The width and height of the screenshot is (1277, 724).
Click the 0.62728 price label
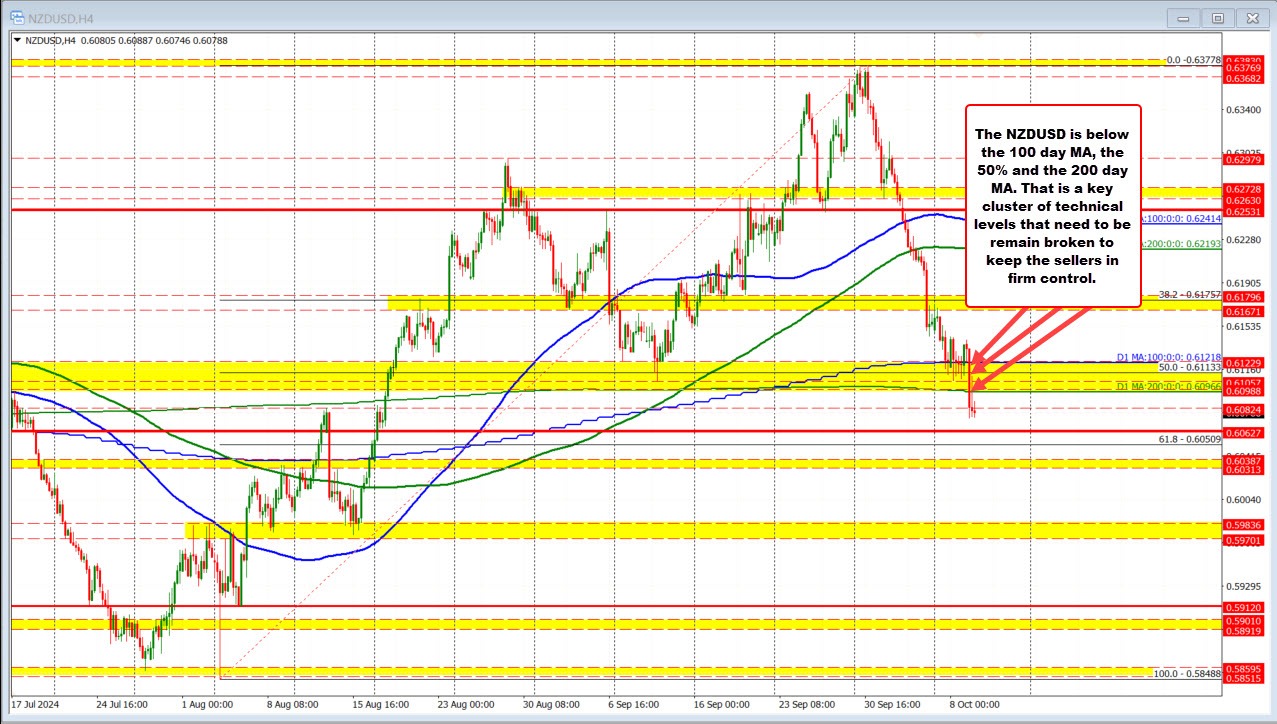[1243, 189]
